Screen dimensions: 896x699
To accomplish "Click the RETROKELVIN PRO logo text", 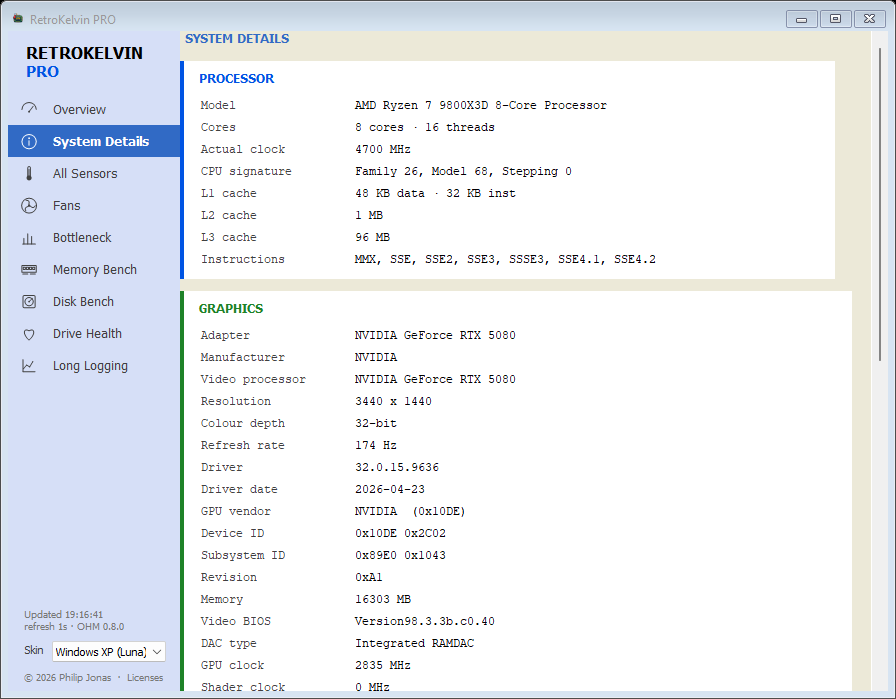I will click(x=84, y=62).
